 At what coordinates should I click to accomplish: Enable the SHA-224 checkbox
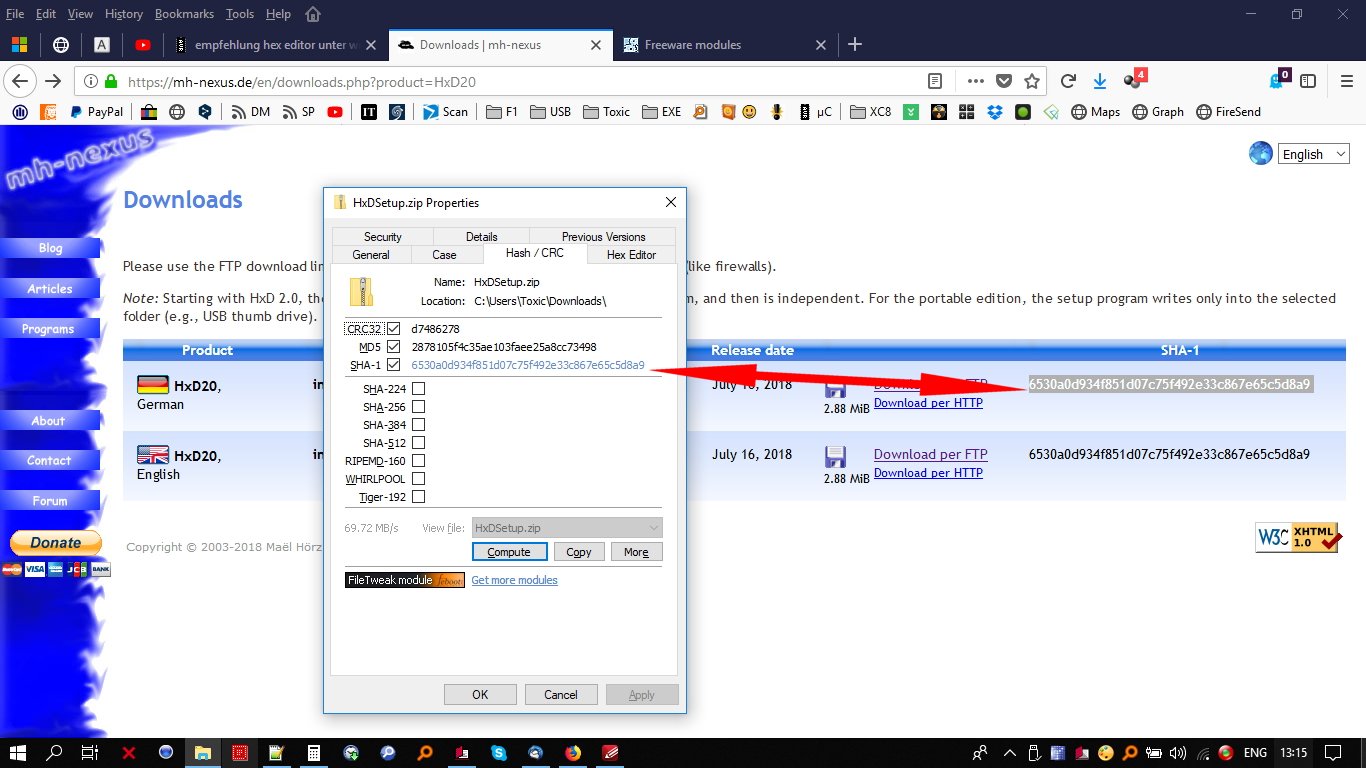pyautogui.click(x=418, y=389)
